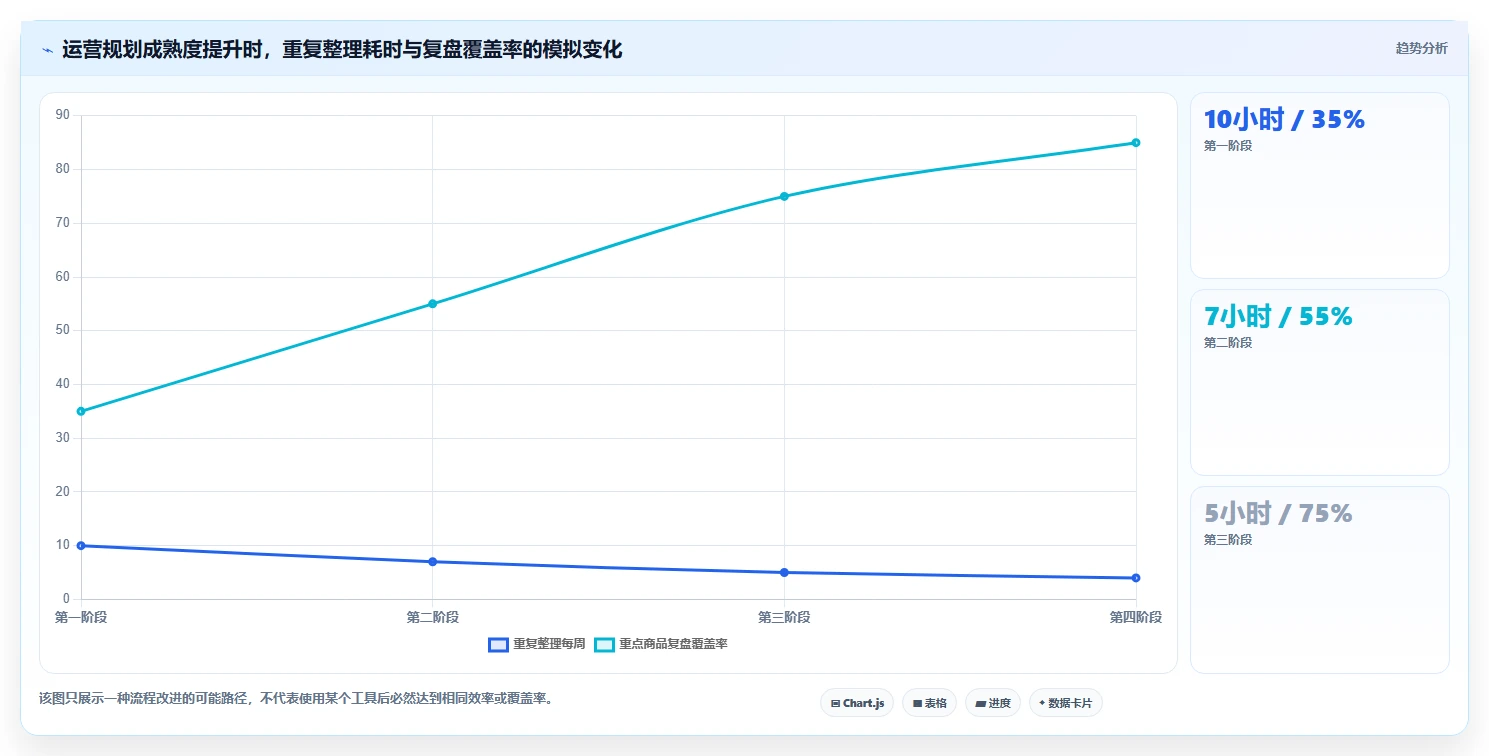Select the 数据卡片 chip
The height and width of the screenshot is (756, 1489).
point(1066,703)
